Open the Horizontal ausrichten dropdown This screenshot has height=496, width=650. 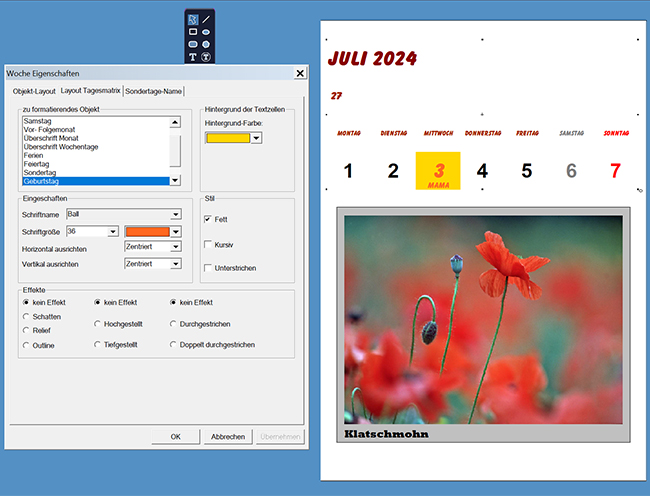point(176,247)
